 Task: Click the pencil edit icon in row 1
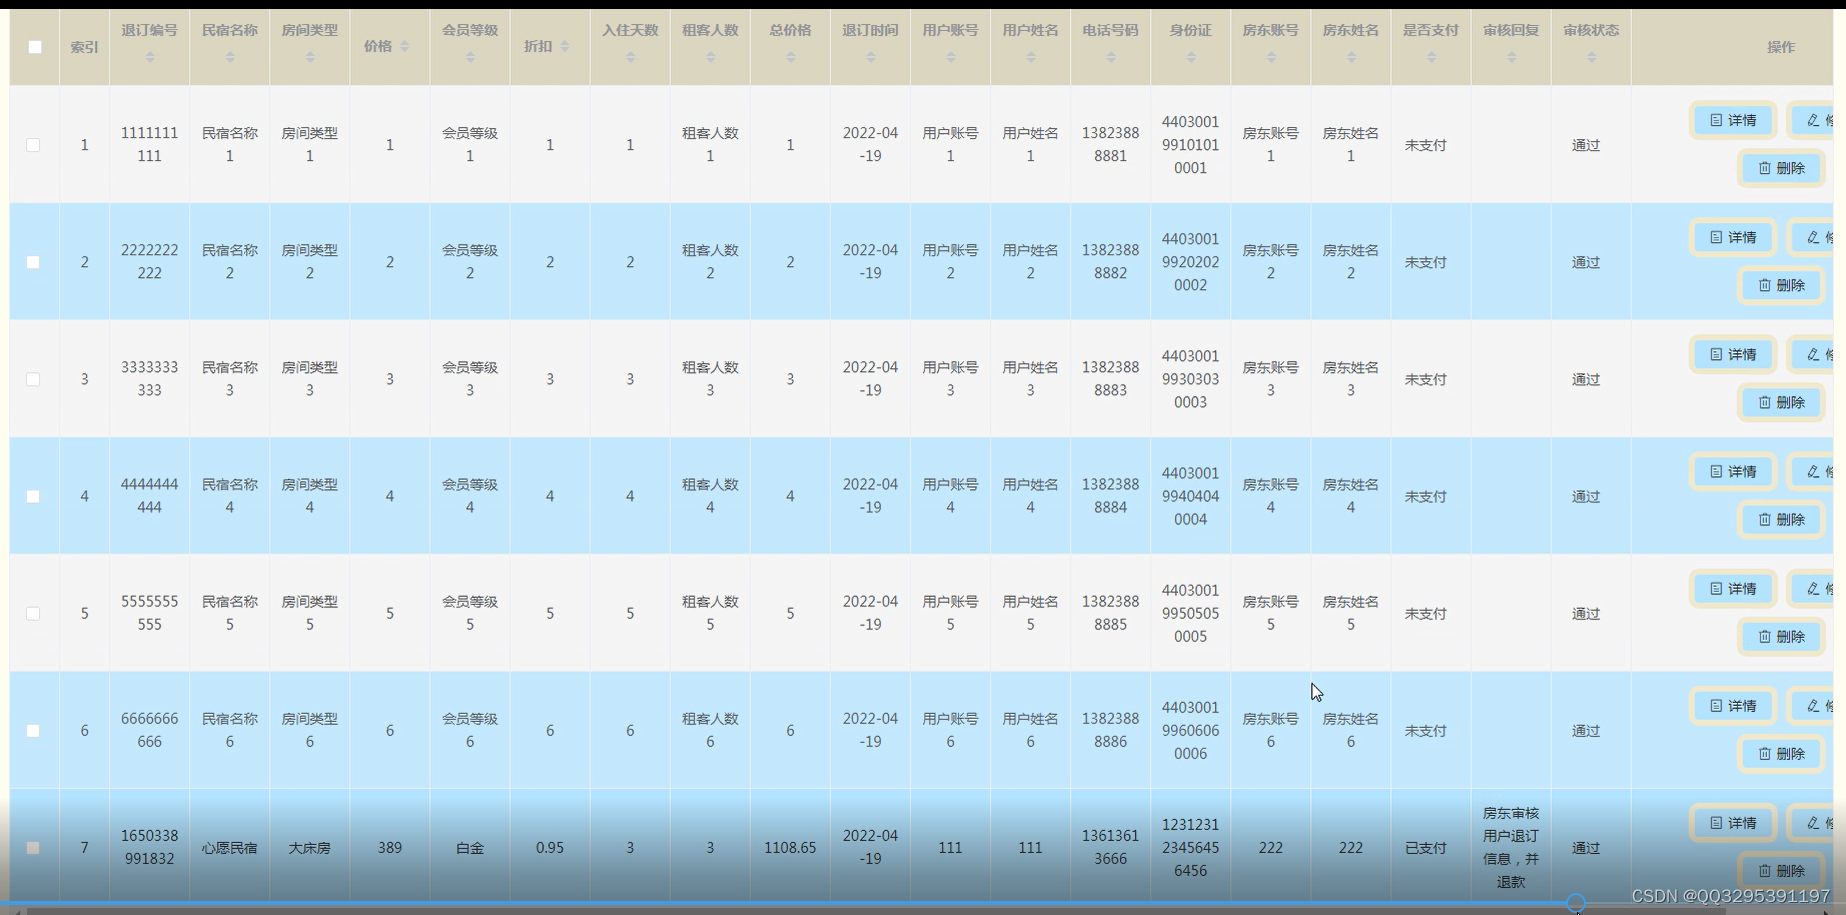pyautogui.click(x=1813, y=120)
